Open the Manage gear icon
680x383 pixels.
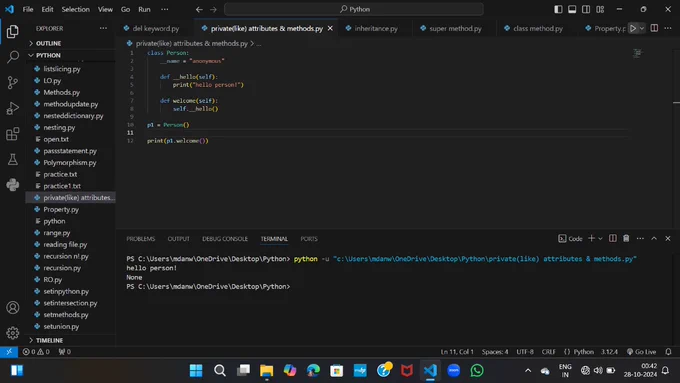[x=13, y=333]
